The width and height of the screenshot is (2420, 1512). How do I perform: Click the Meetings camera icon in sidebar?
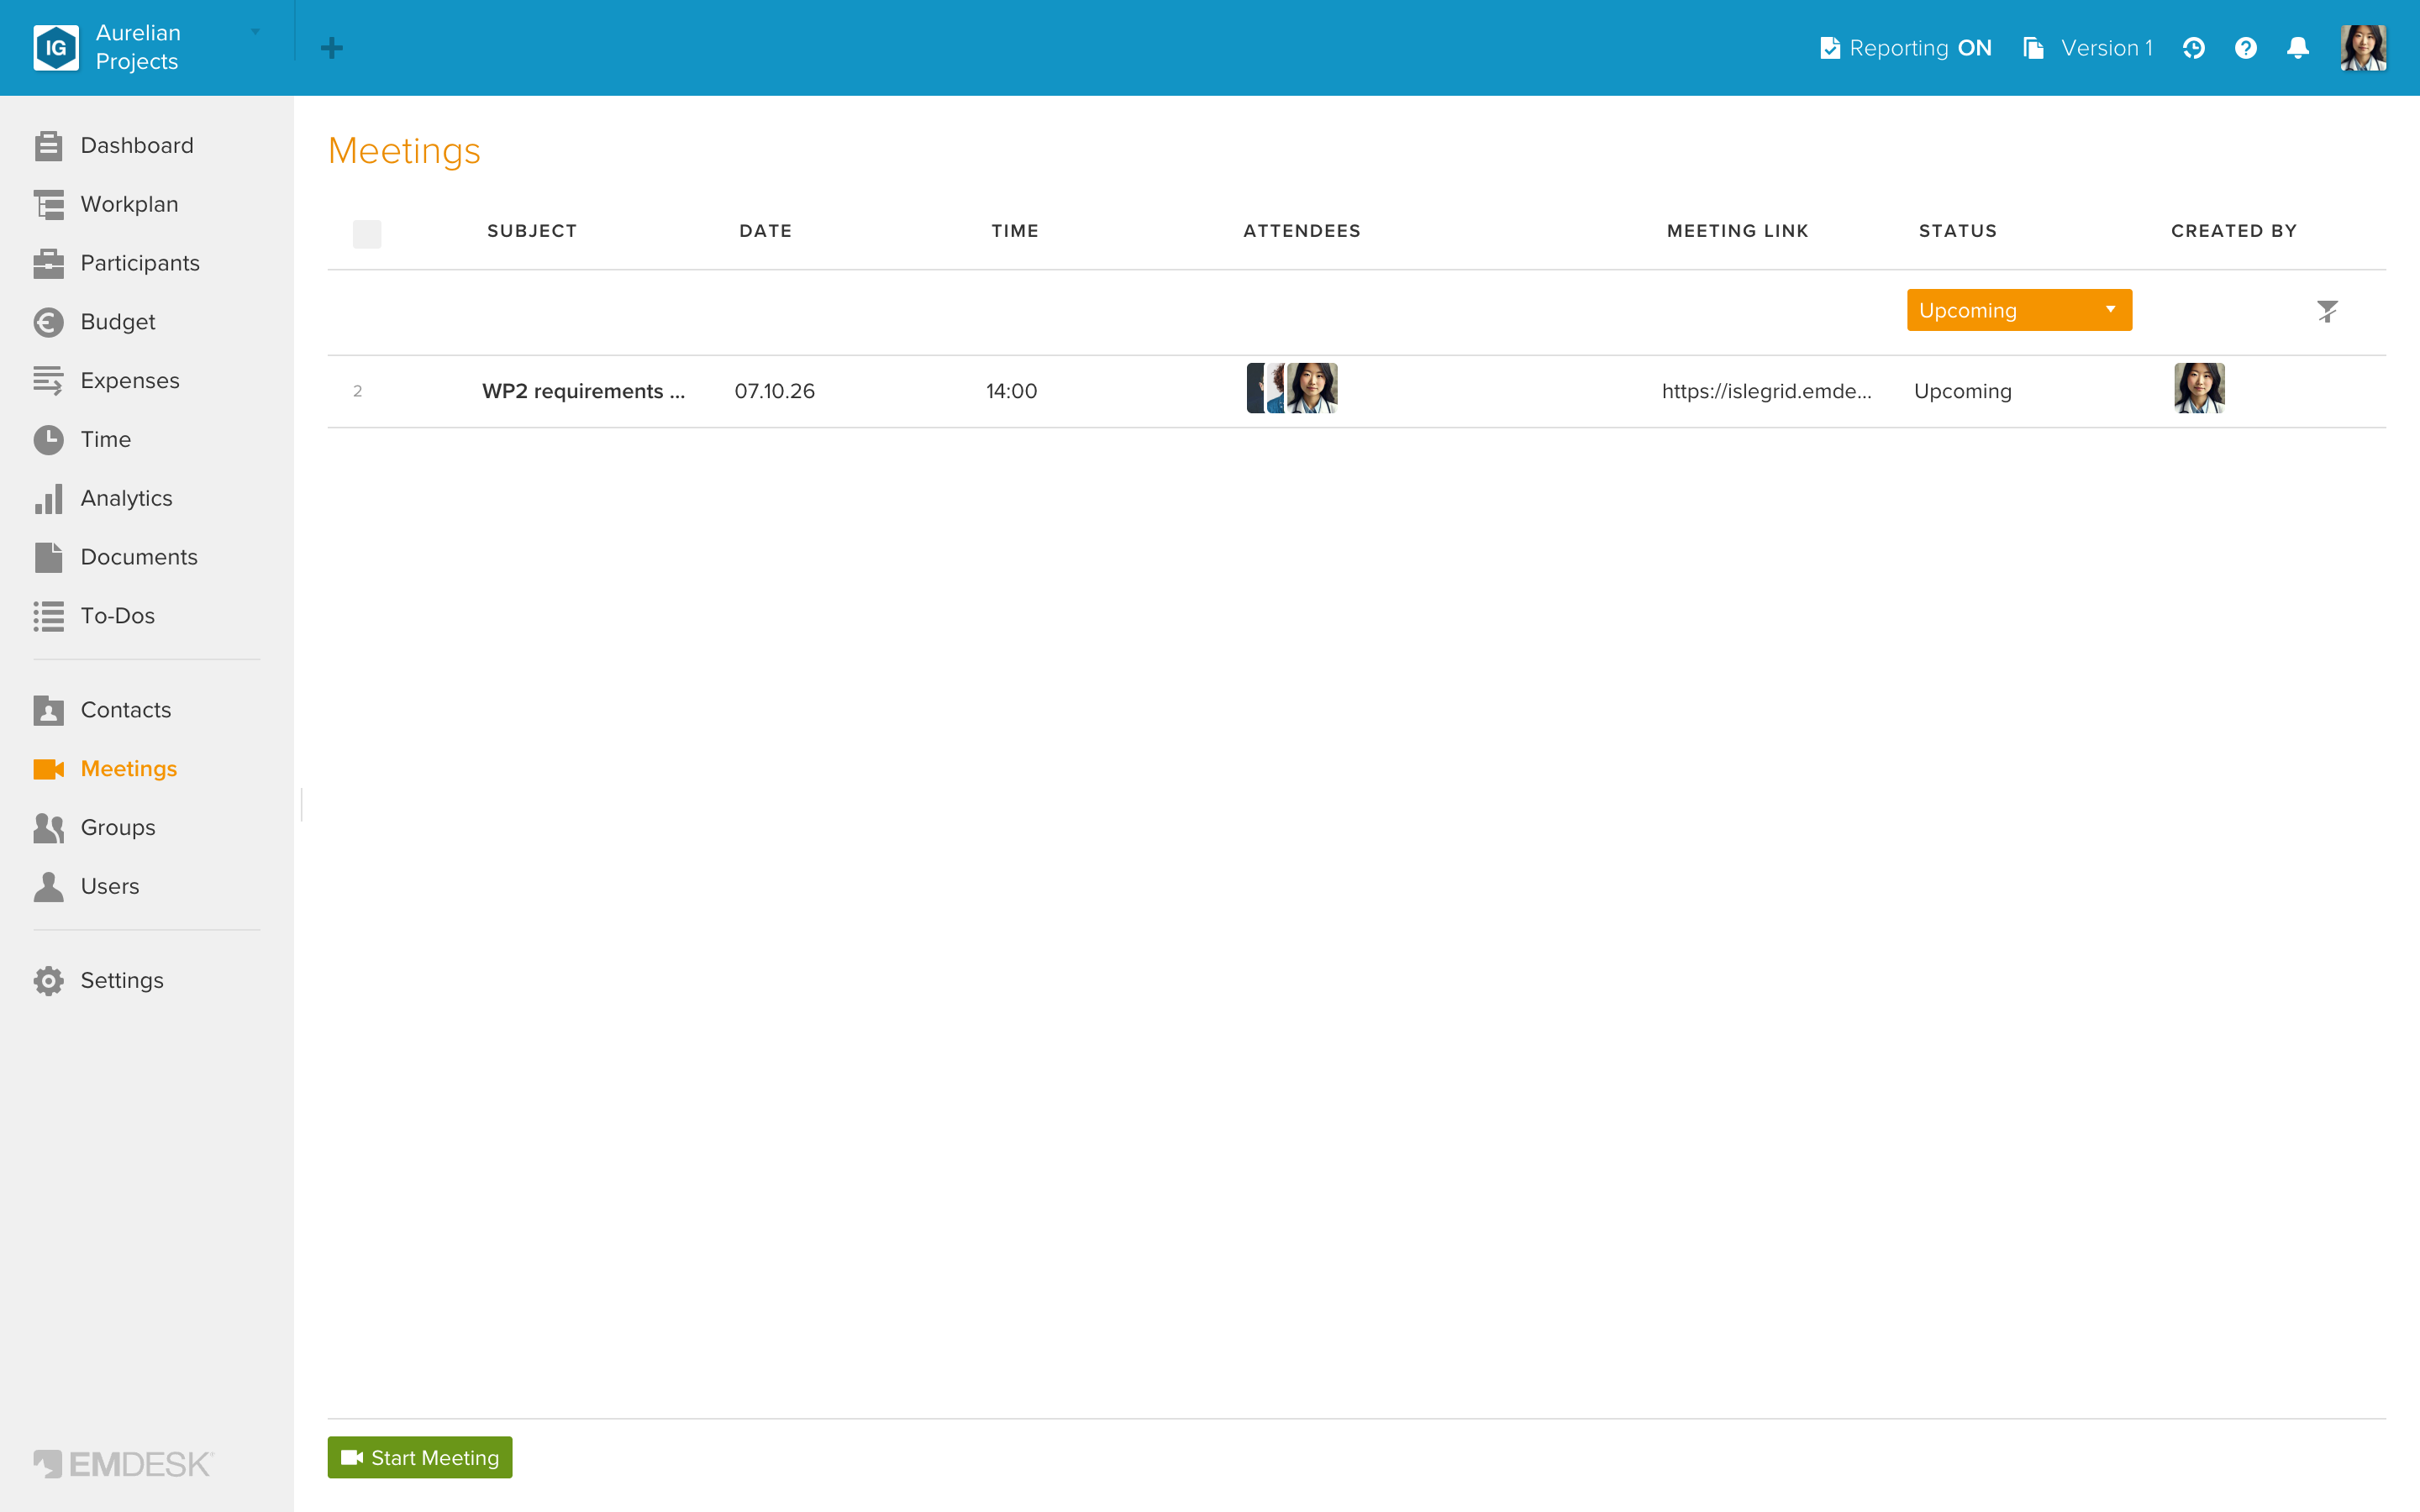[48, 769]
